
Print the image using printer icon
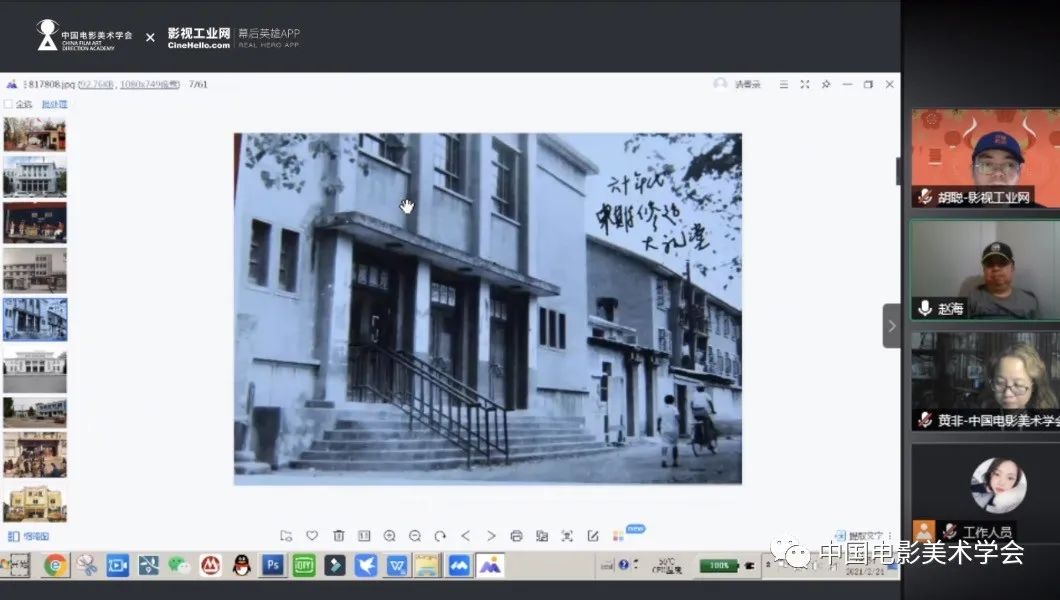(x=517, y=536)
